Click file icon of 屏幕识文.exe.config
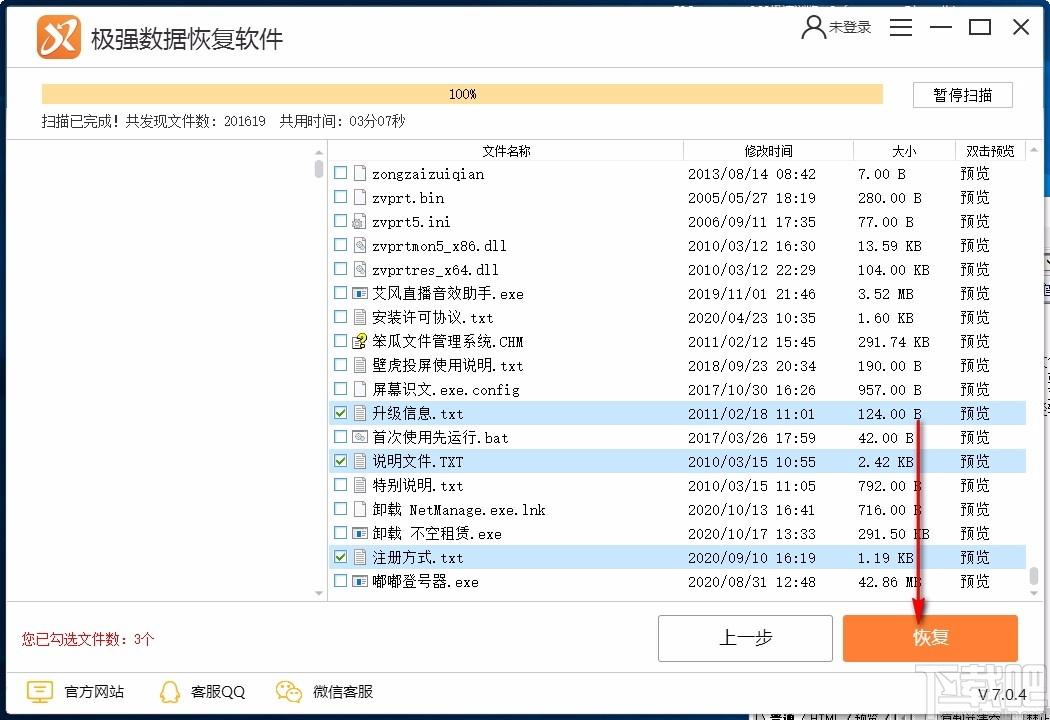Image resolution: width=1050 pixels, height=720 pixels. 360,390
